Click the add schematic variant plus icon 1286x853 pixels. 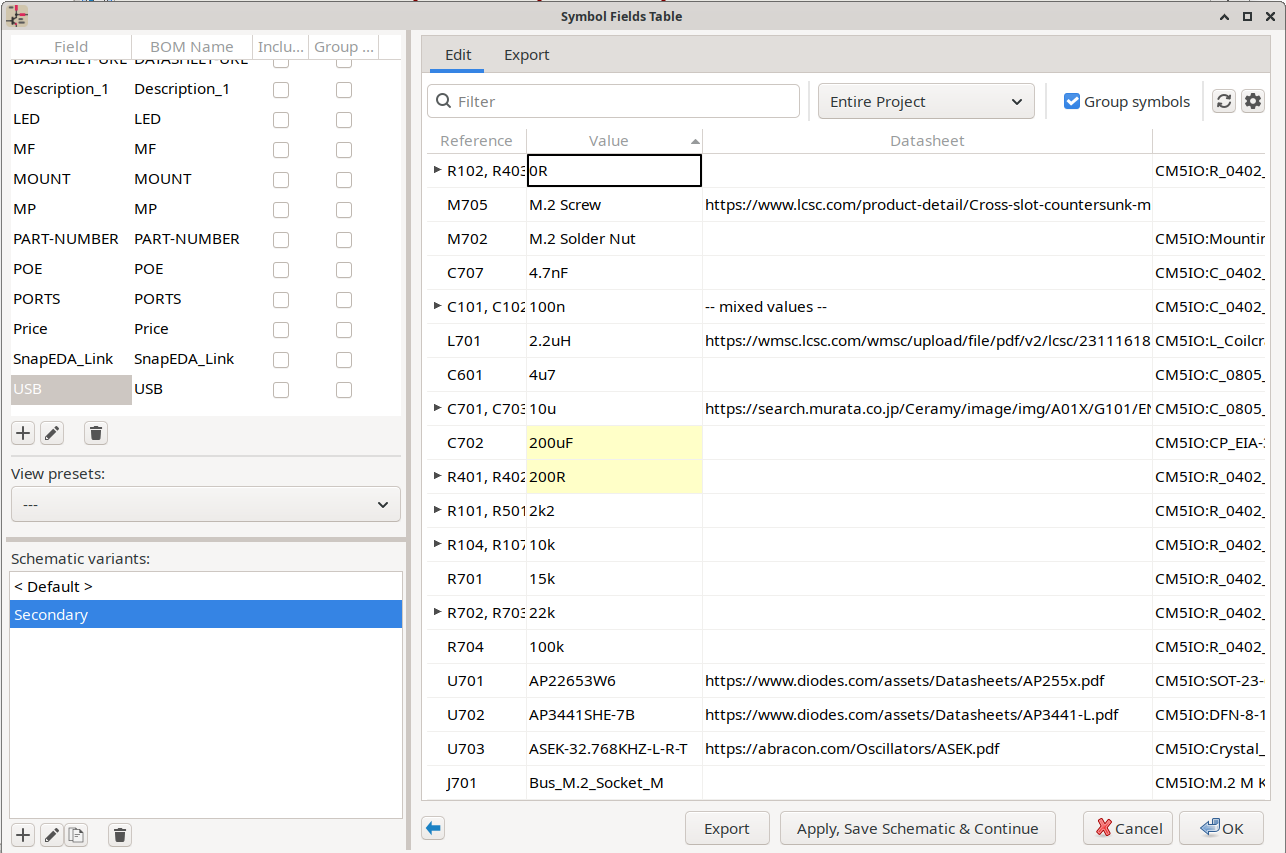pos(22,835)
